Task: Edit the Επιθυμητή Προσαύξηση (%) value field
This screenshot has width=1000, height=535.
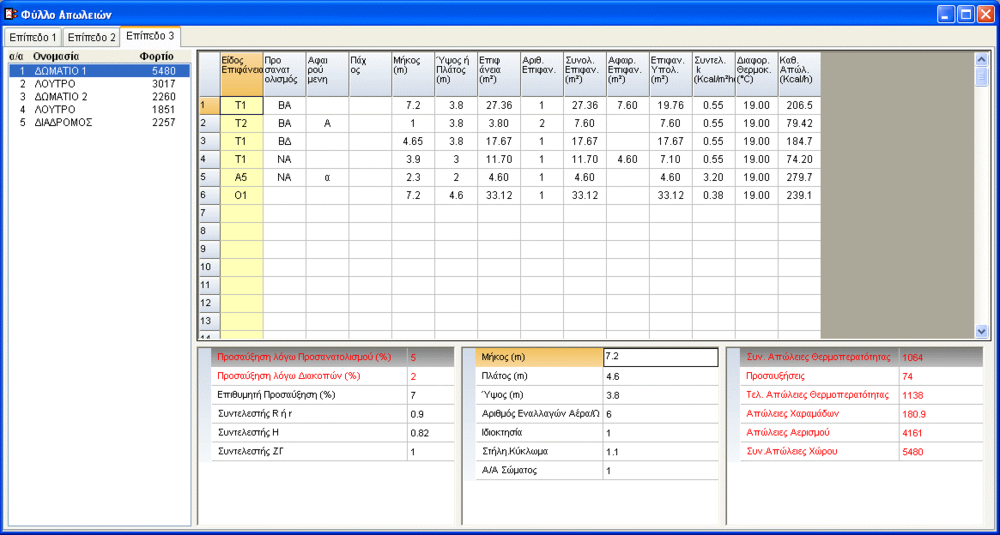Action: [x=430, y=395]
